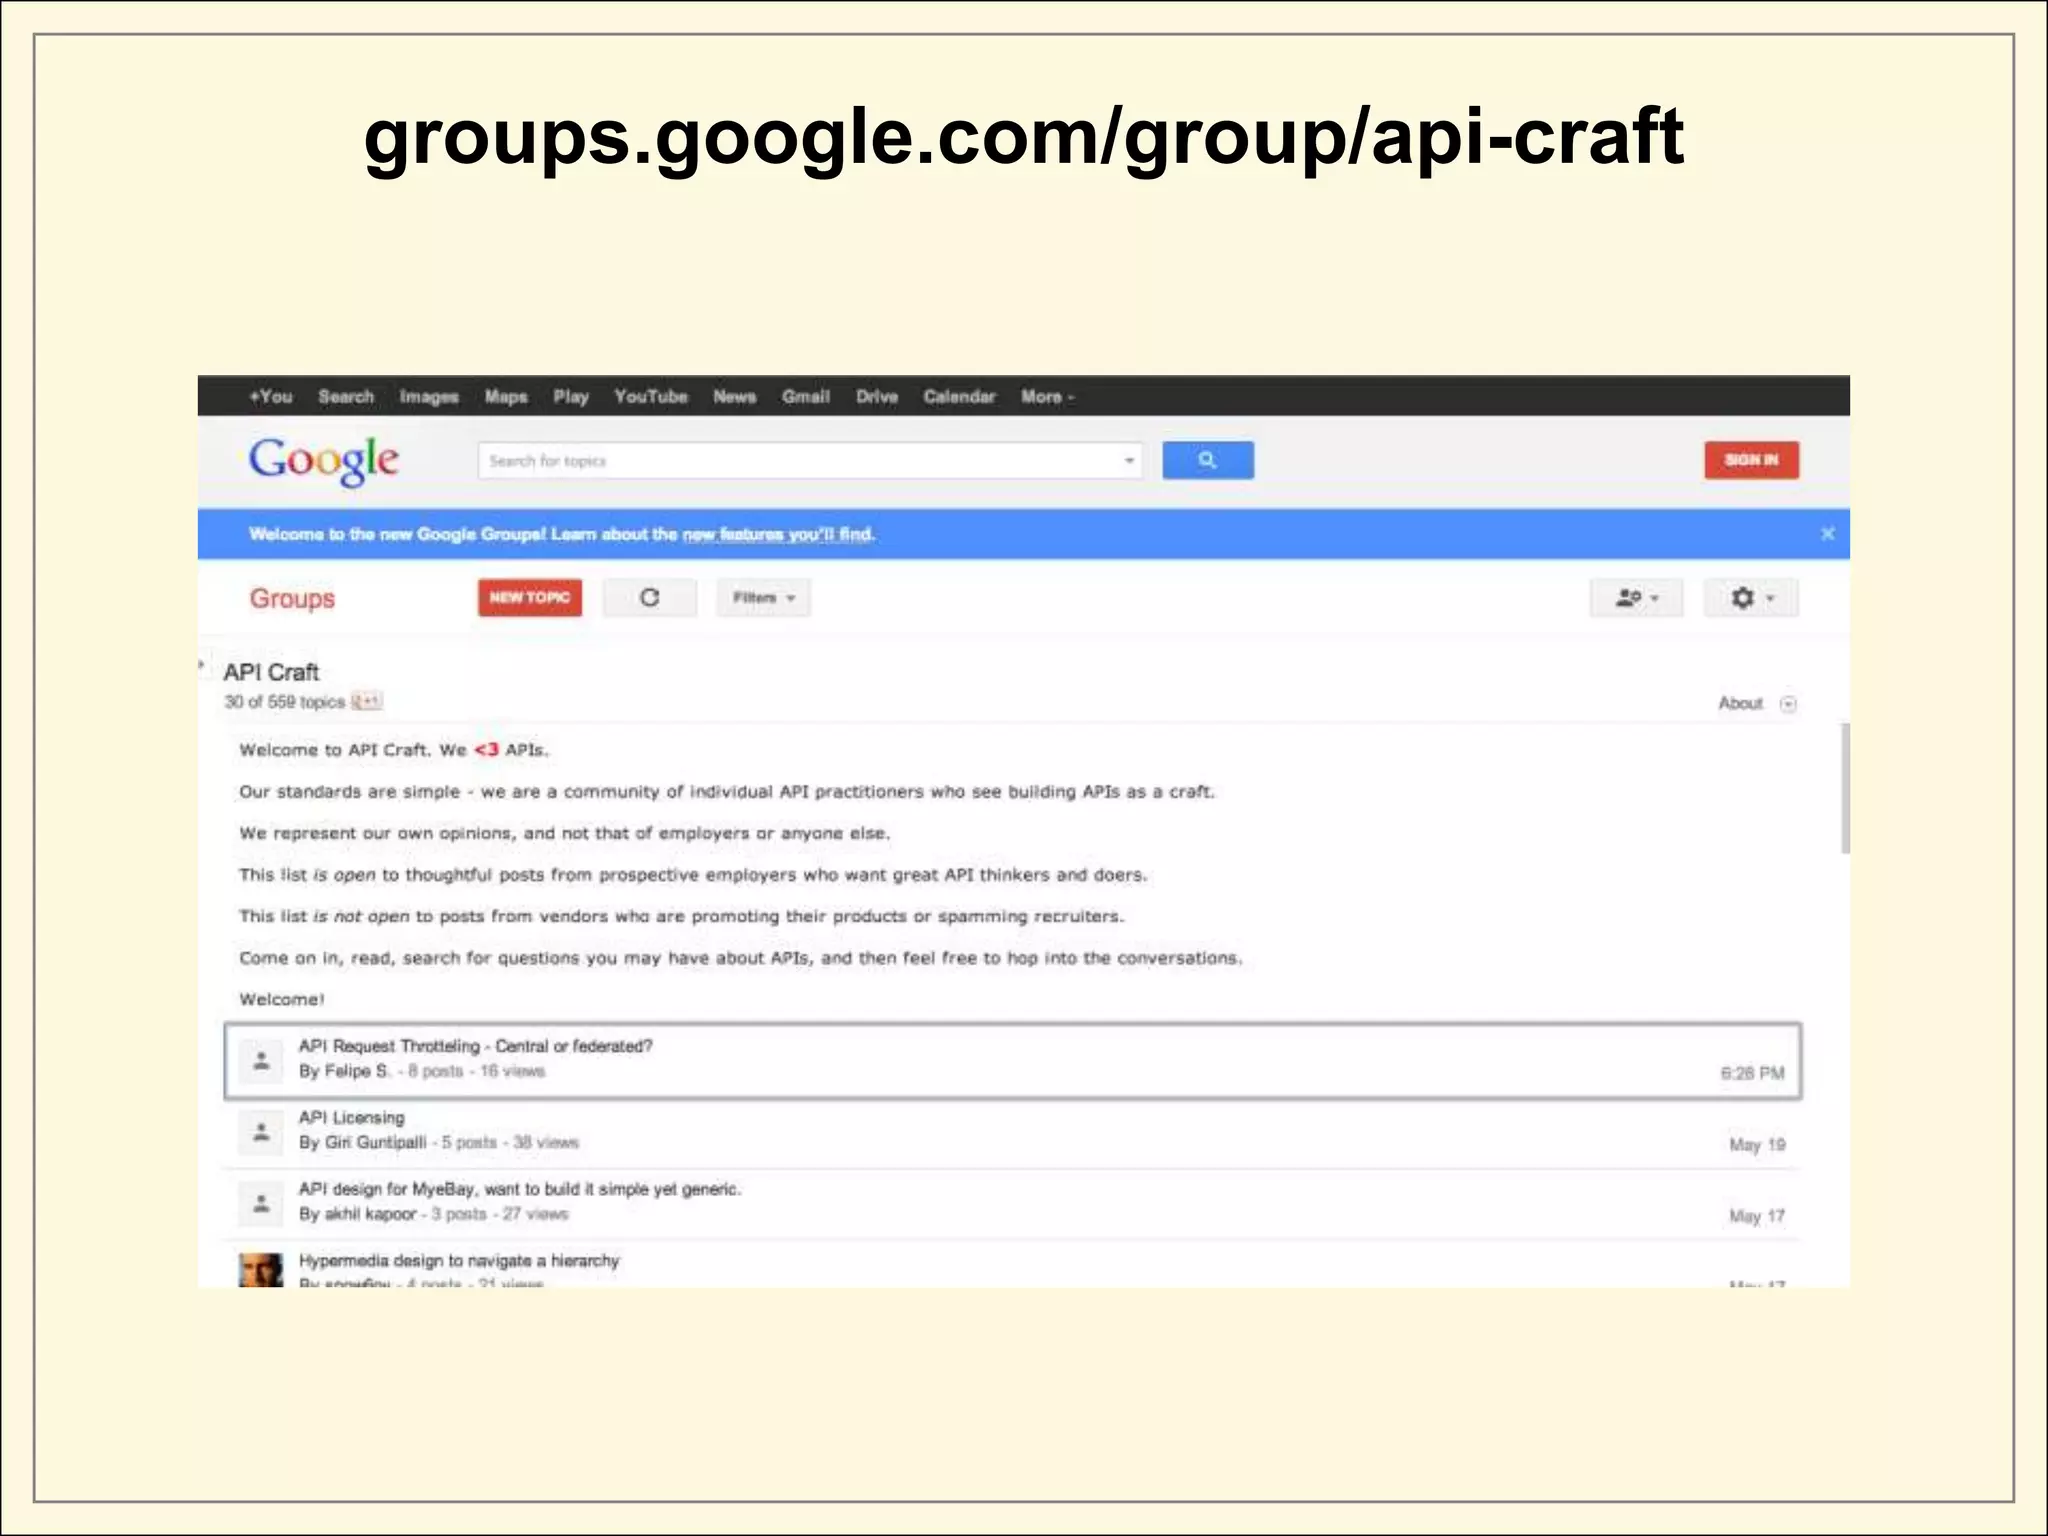
Task: Click Felipe S. avatar icon
Action: click(x=261, y=1060)
